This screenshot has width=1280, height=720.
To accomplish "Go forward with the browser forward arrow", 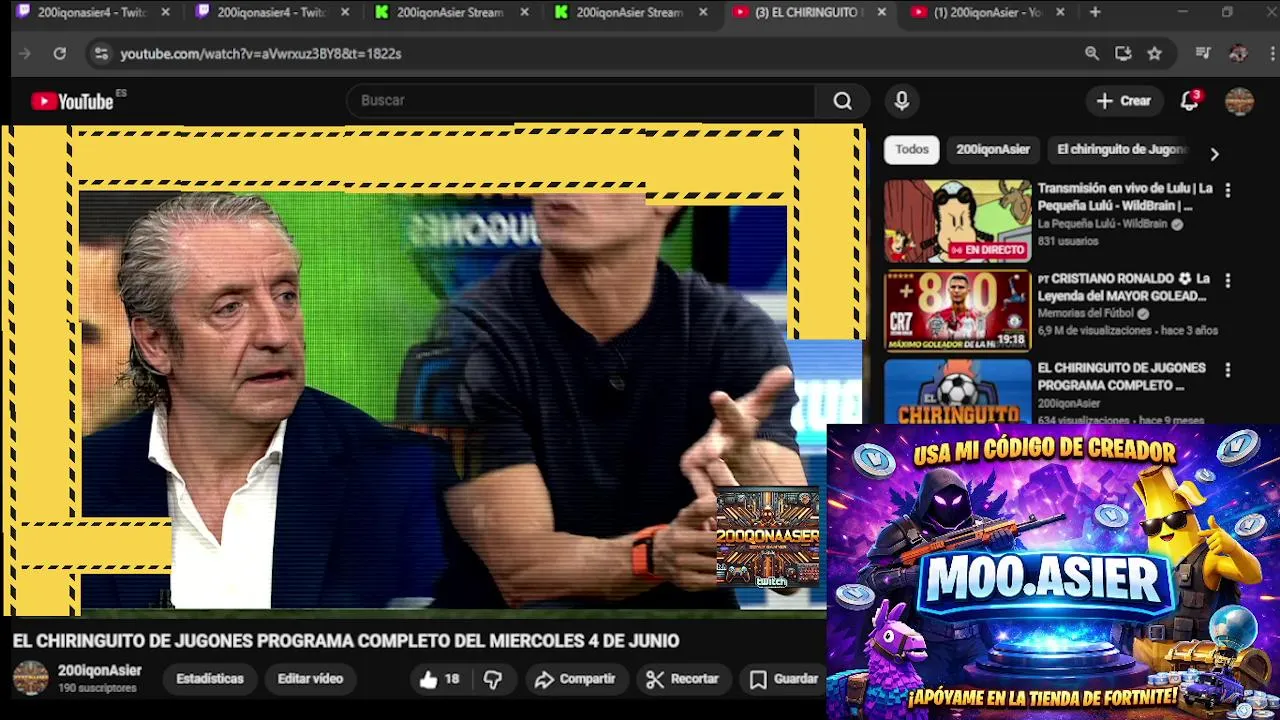I will pyautogui.click(x=25, y=53).
